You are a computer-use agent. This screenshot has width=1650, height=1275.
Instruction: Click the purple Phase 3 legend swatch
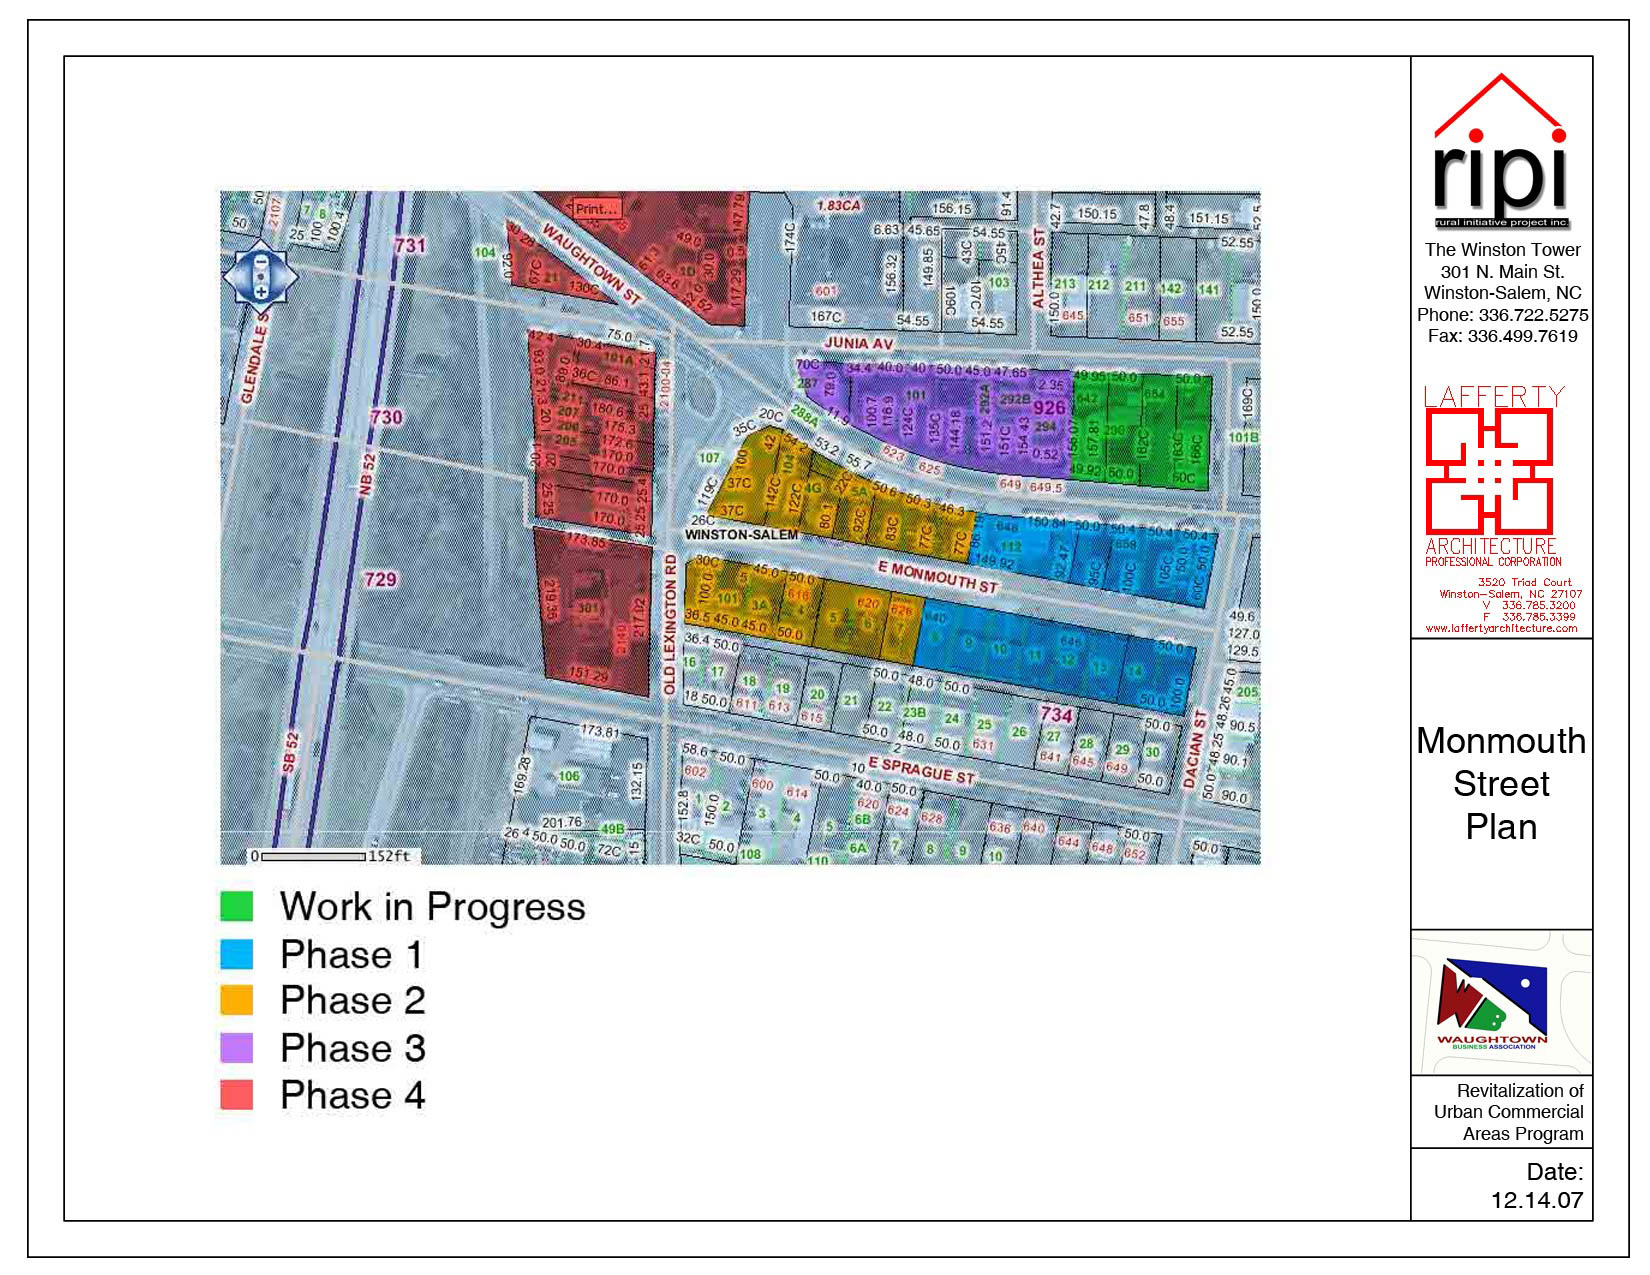point(237,1048)
